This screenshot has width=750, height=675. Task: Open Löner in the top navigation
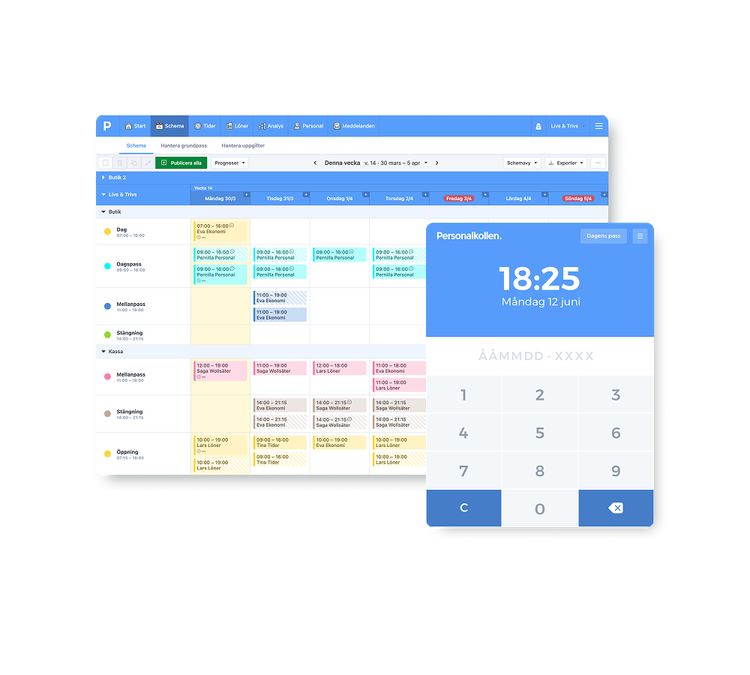tap(237, 126)
